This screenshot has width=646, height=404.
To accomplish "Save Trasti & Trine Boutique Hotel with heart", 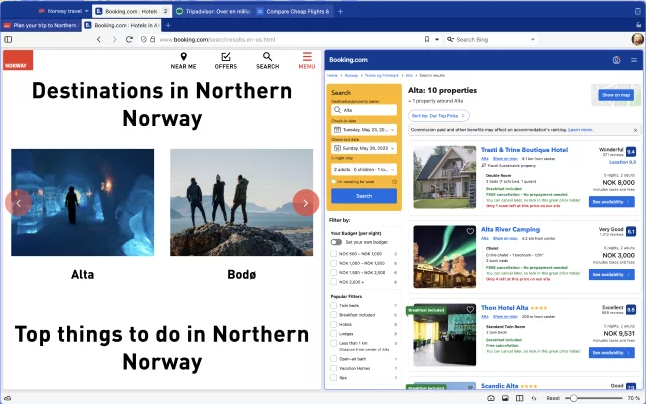I will pyautogui.click(x=470, y=152).
